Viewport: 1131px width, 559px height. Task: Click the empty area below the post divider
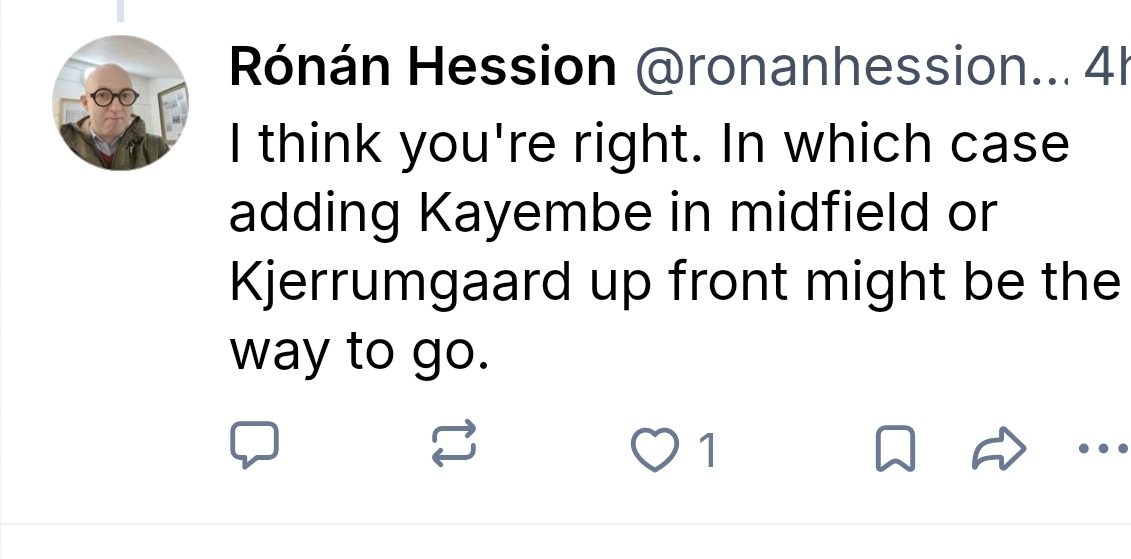(565, 542)
